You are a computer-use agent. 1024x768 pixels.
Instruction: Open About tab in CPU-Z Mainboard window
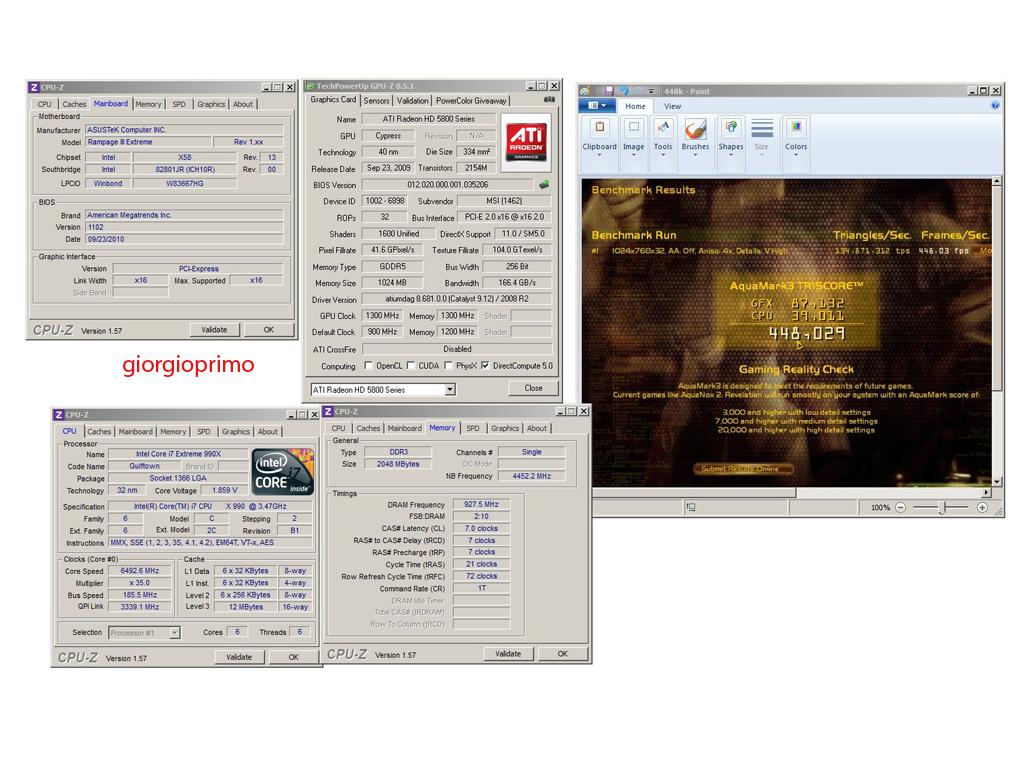coord(243,104)
